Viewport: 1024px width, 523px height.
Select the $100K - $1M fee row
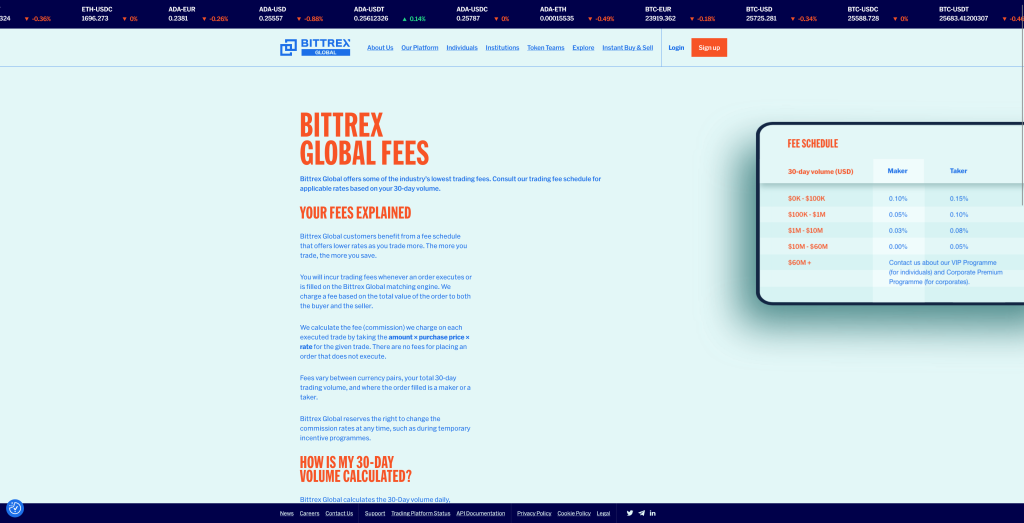(x=891, y=215)
